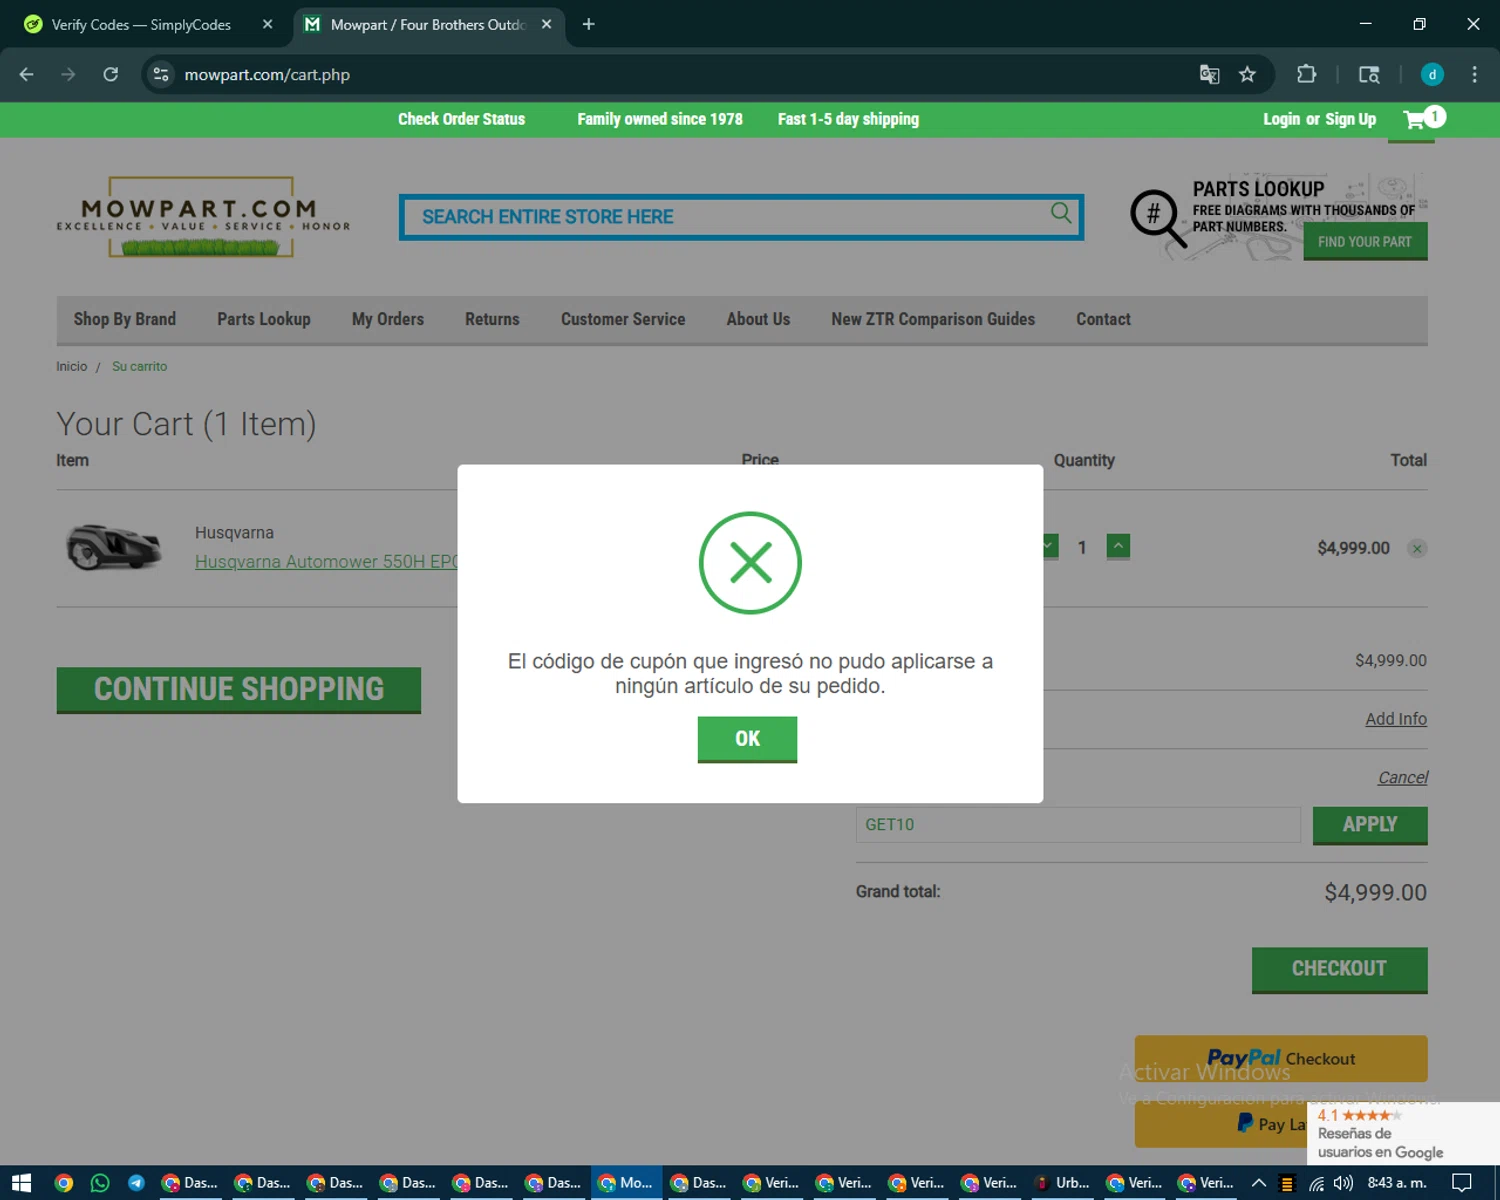Open the Add Info link
This screenshot has height=1200, width=1500.
tap(1396, 719)
